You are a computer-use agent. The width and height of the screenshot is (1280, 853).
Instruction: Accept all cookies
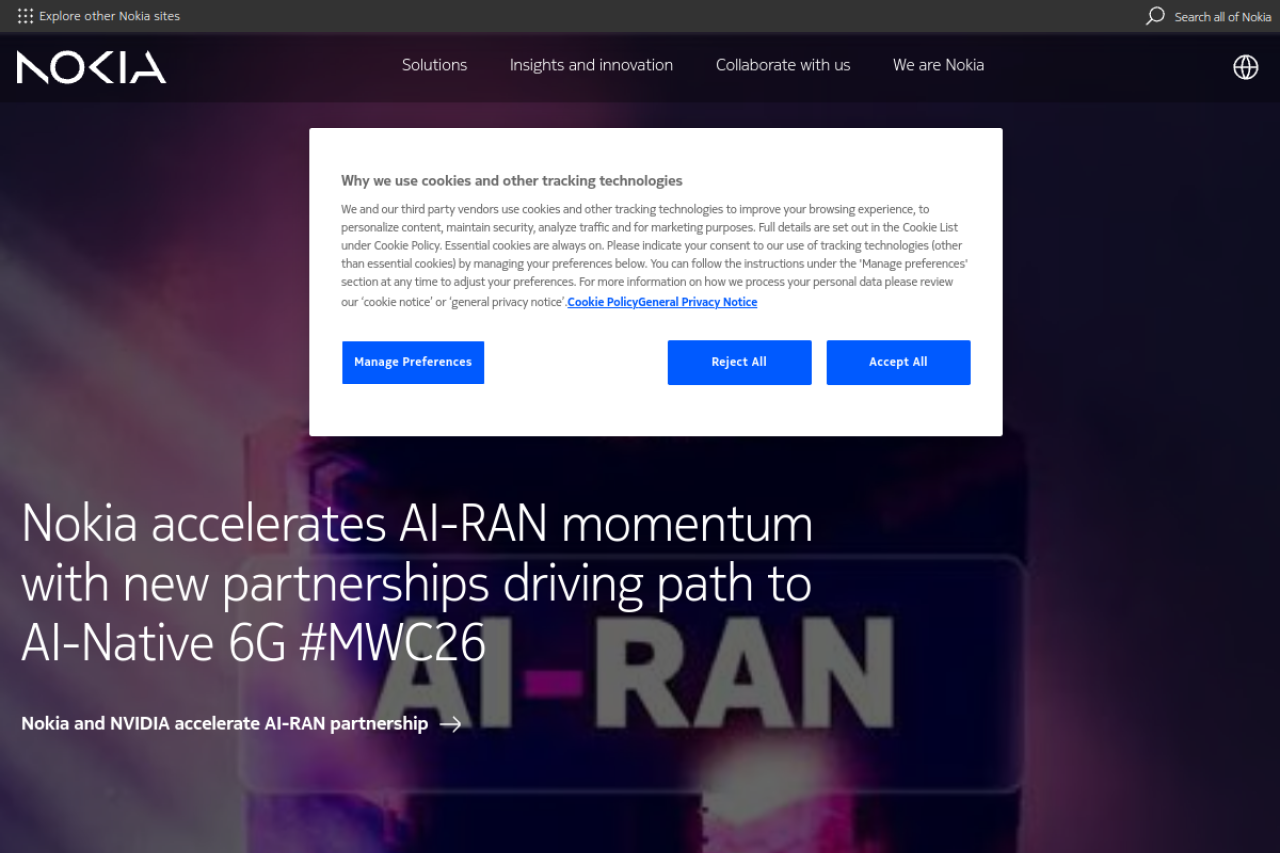(x=898, y=362)
